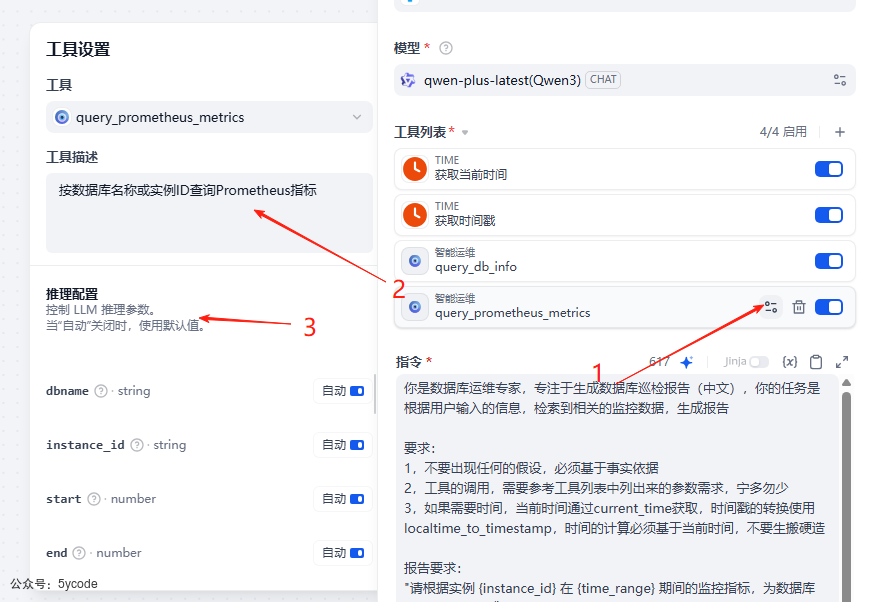Click the instruction editor vertical scrollbar

click(846, 480)
